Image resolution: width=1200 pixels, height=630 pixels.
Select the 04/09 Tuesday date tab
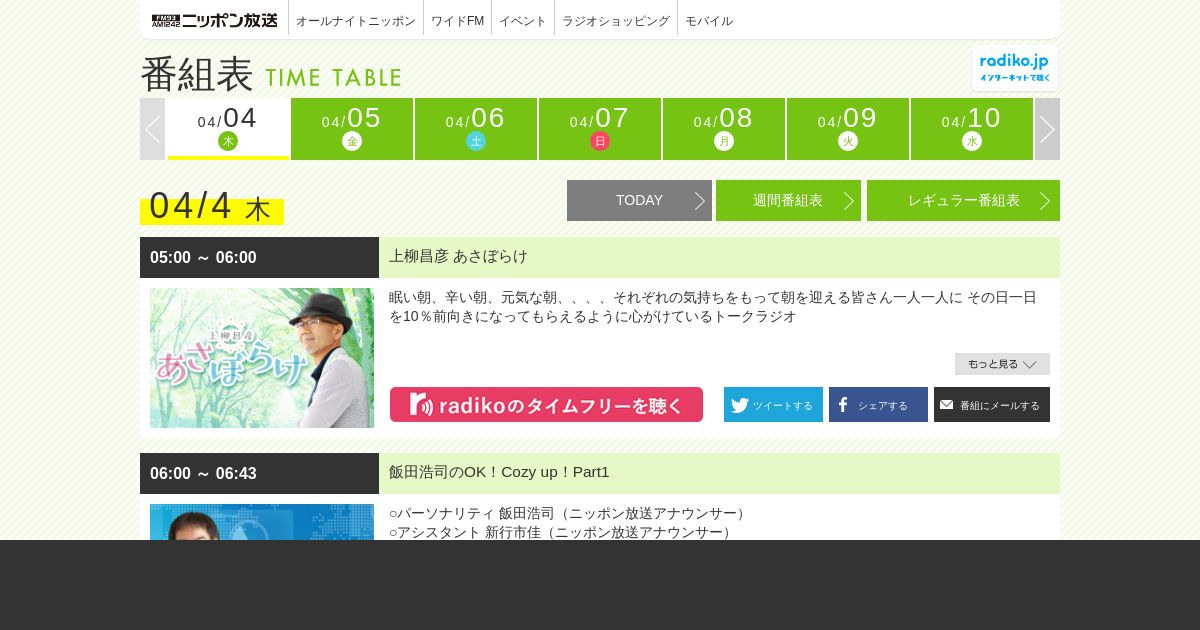[x=848, y=129]
